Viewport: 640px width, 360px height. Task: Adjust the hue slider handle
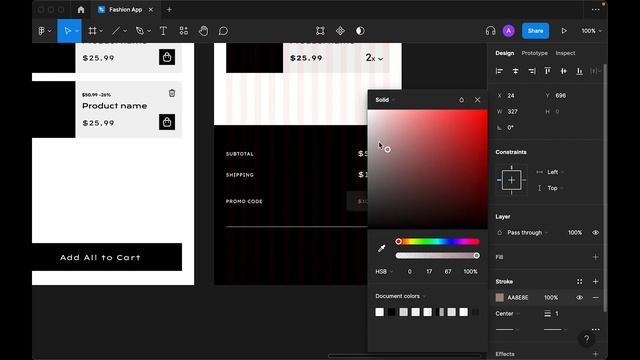(398, 242)
